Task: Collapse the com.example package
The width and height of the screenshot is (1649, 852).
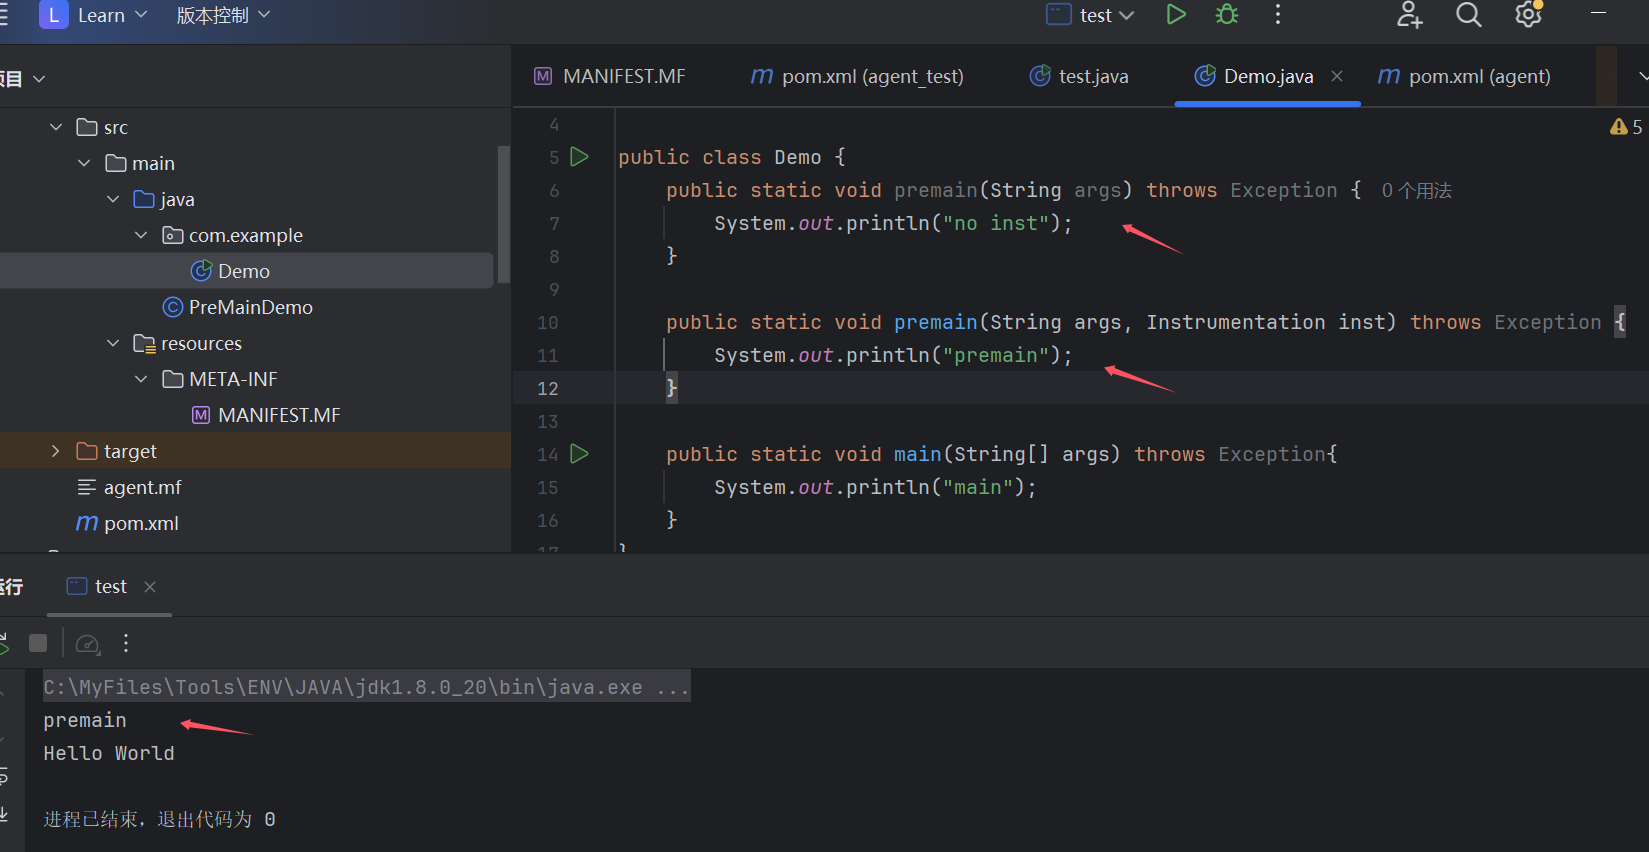Action: pyautogui.click(x=141, y=235)
